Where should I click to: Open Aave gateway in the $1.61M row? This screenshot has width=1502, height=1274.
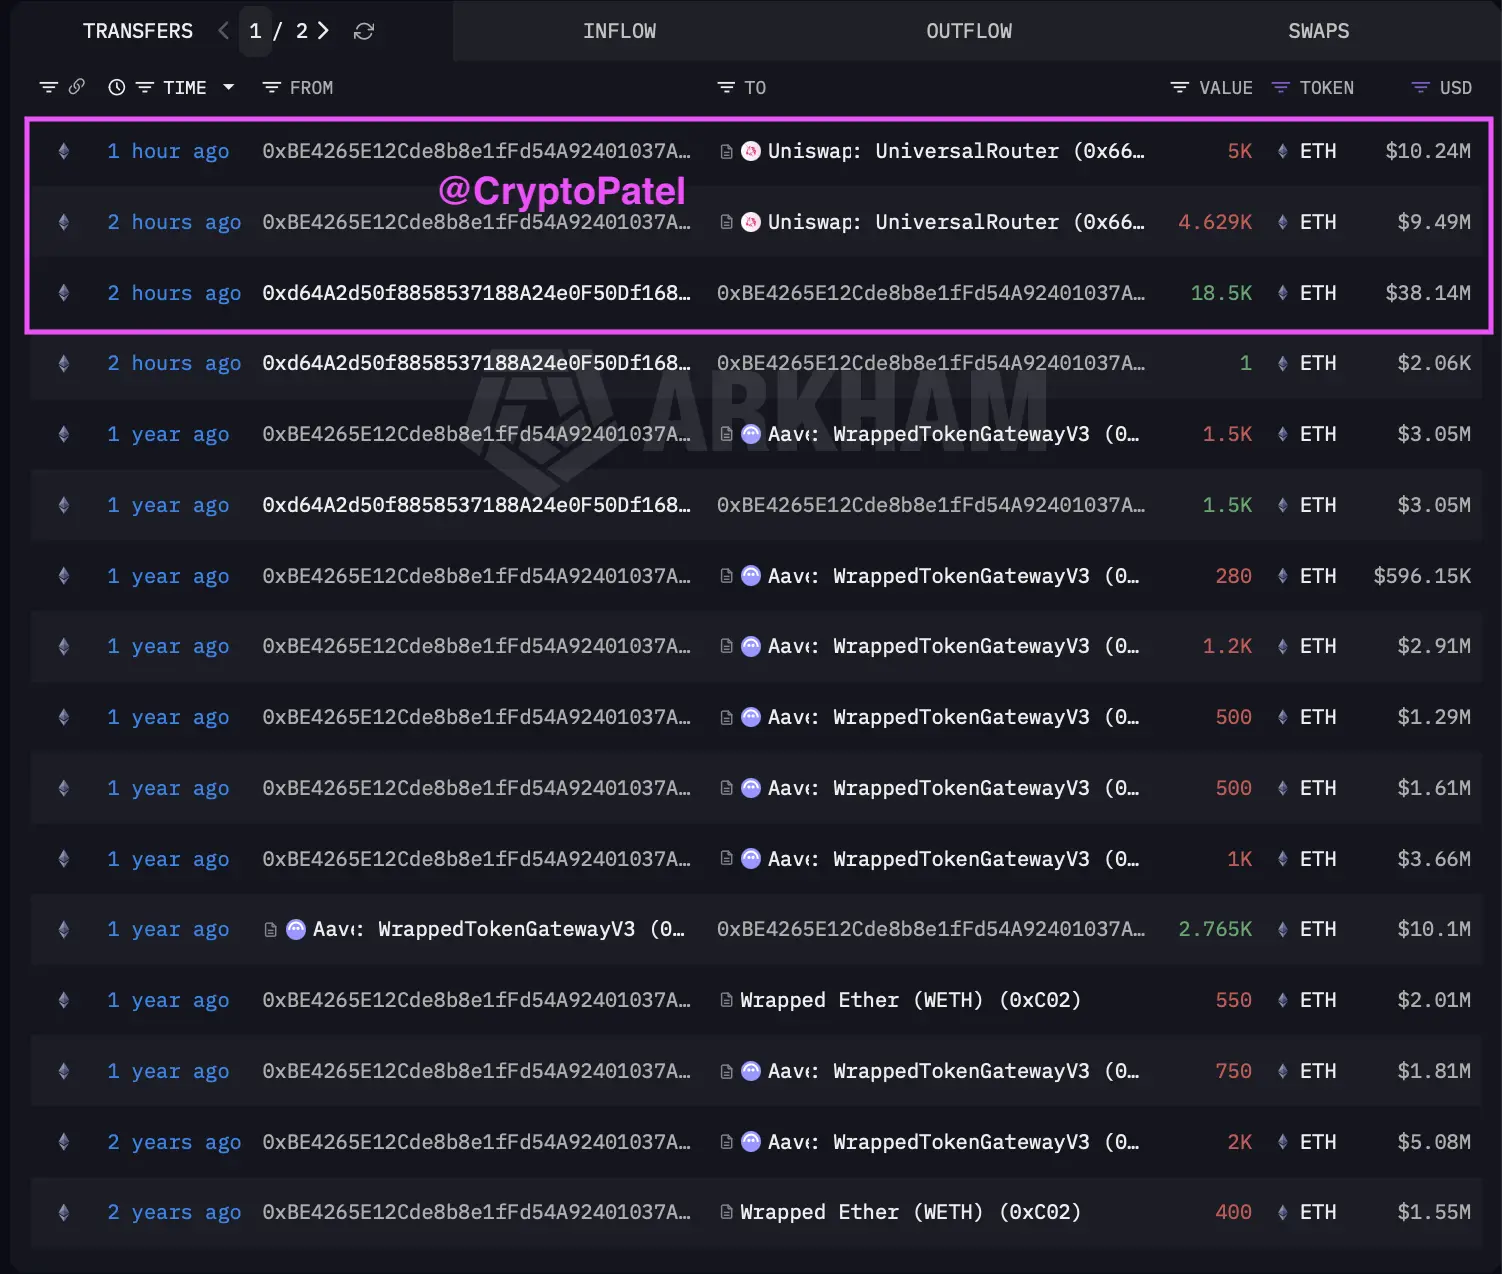pos(953,788)
